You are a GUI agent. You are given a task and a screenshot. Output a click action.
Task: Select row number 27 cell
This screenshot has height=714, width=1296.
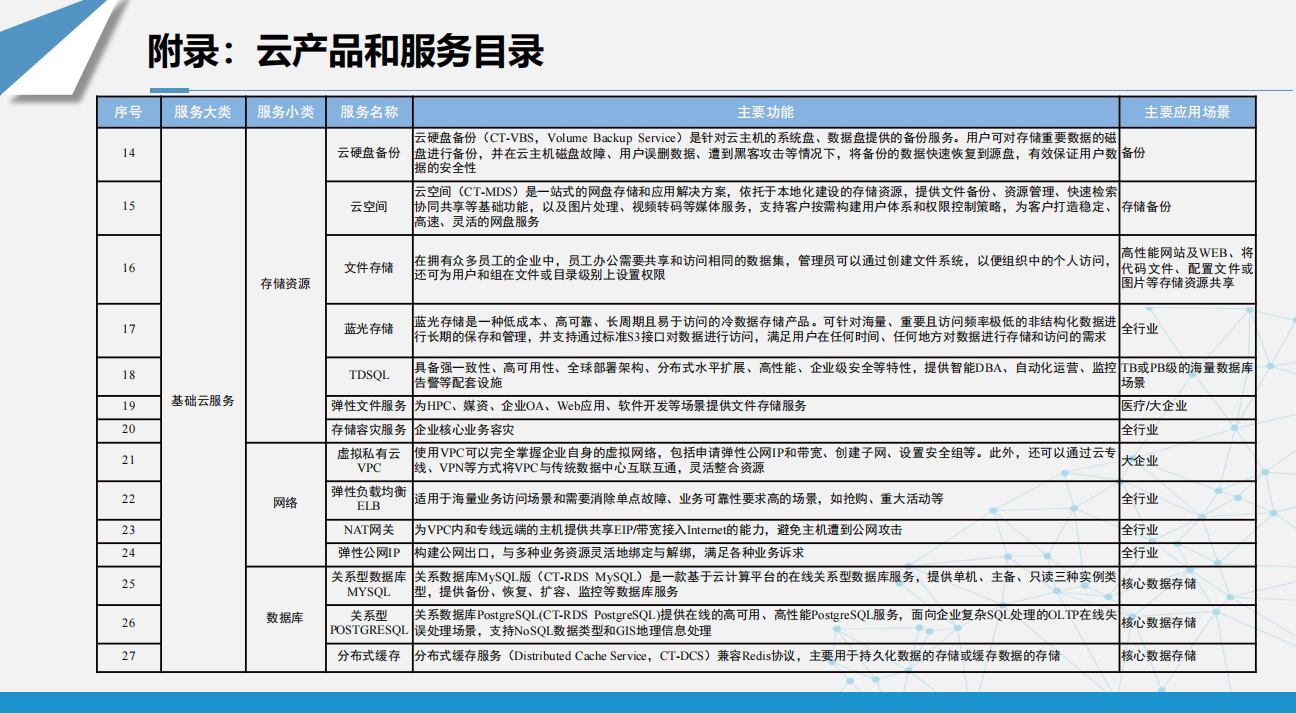click(x=128, y=656)
